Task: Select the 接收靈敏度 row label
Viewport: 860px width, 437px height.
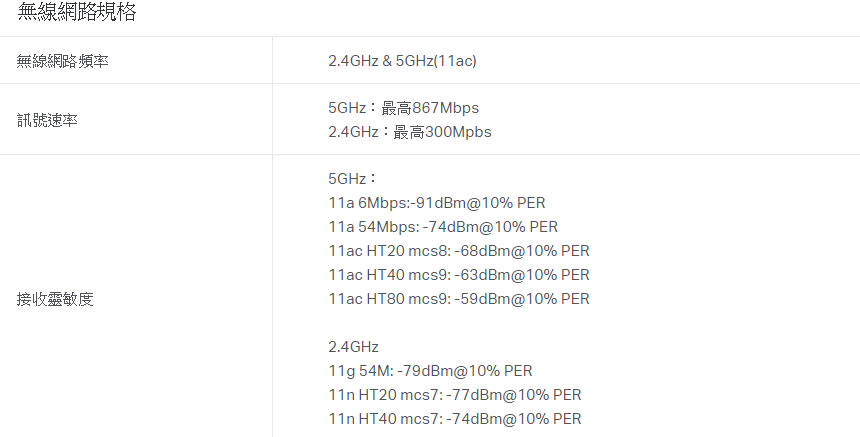Action: 55,299
